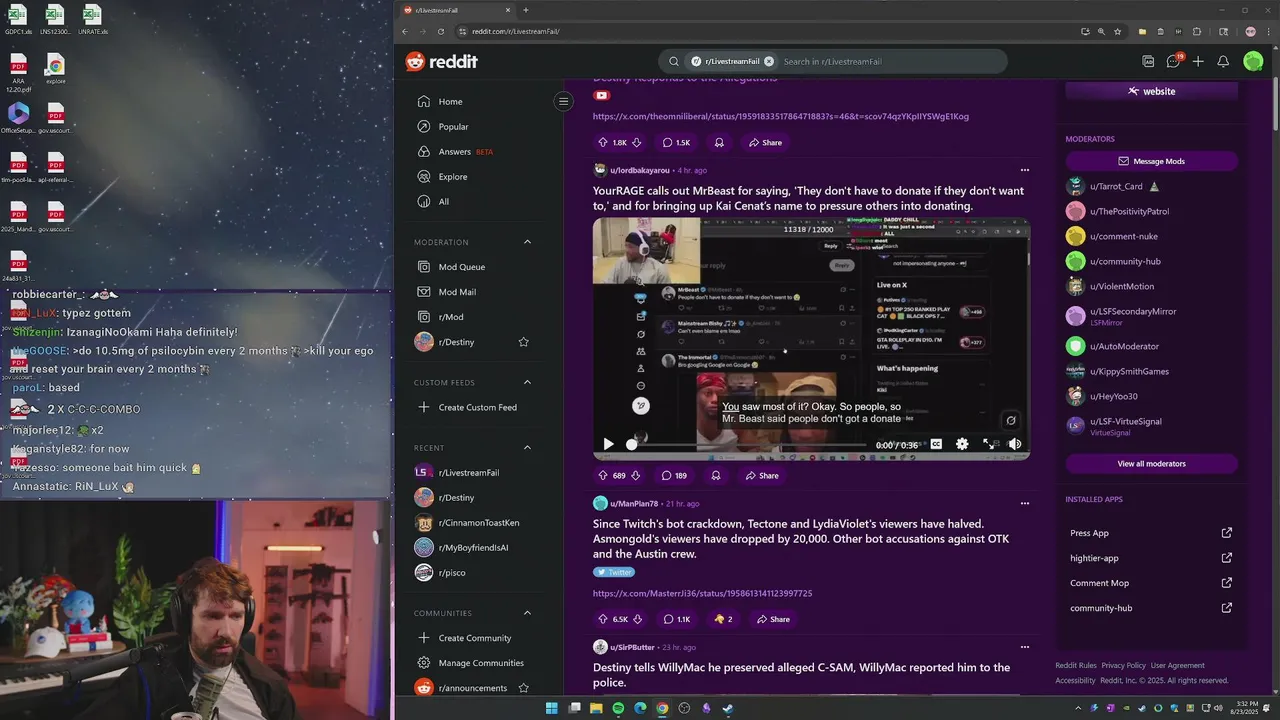
Task: Open the x.com theomniliberal status link
Action: (x=780, y=116)
